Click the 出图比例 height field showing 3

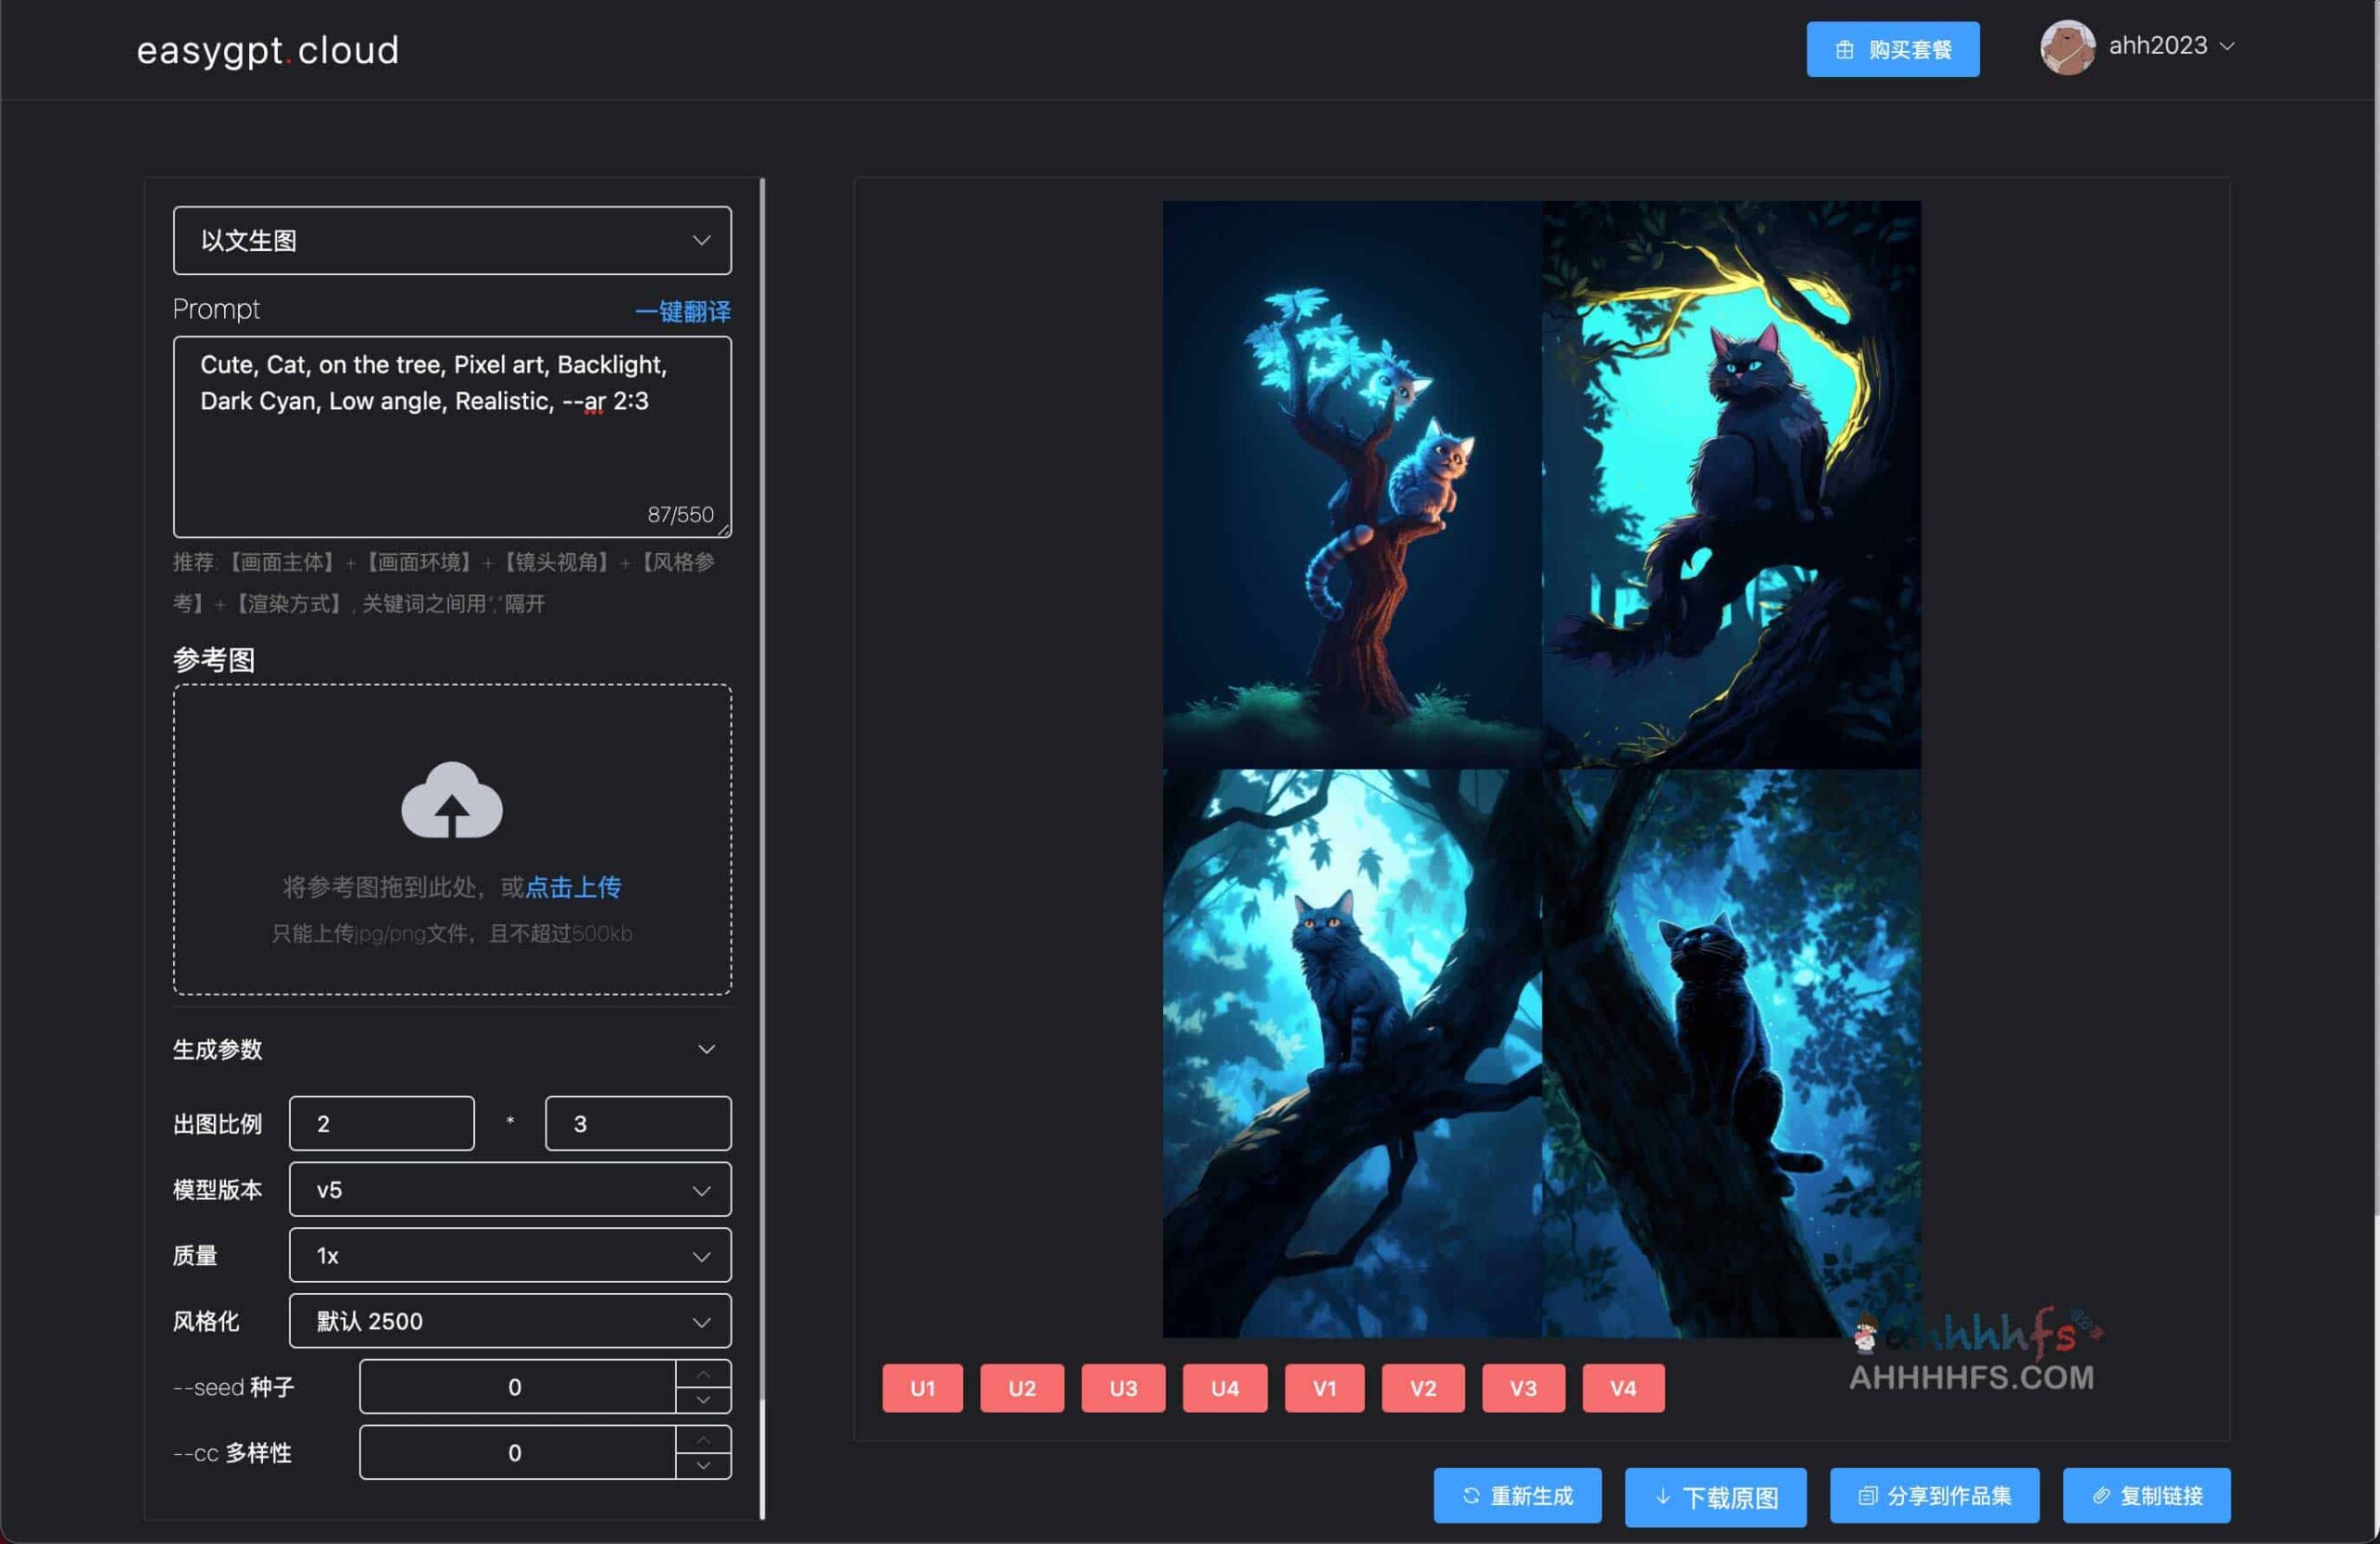638,1123
